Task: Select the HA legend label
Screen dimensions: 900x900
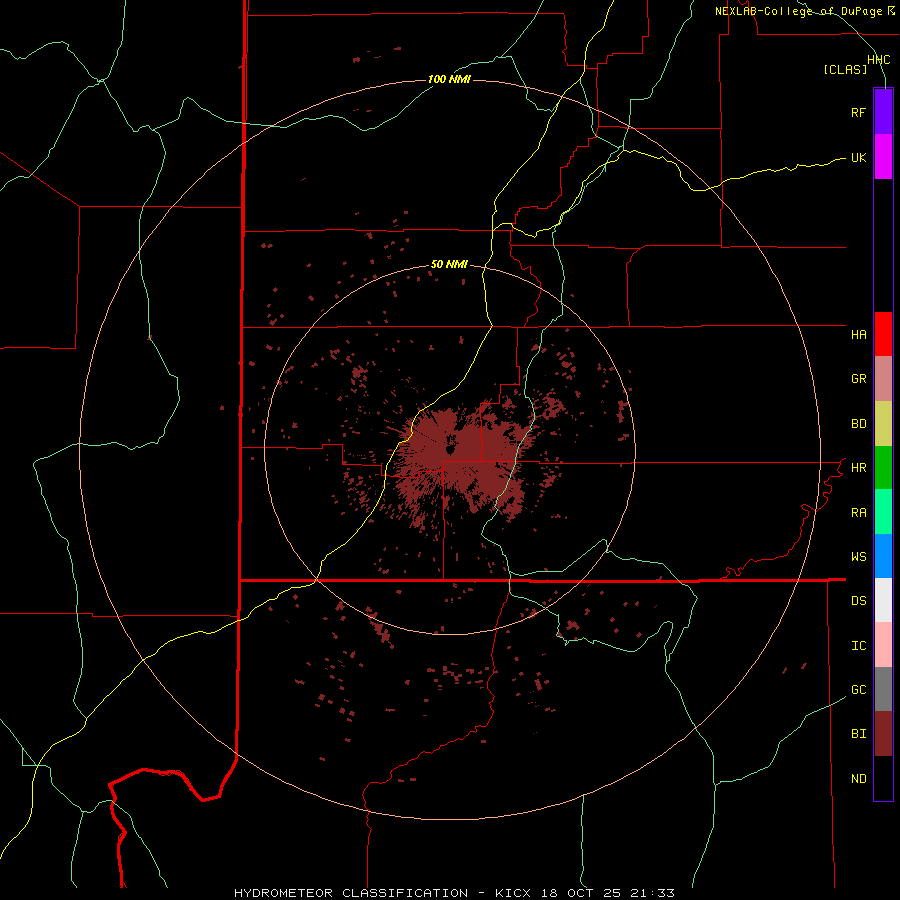Action: 858,335
